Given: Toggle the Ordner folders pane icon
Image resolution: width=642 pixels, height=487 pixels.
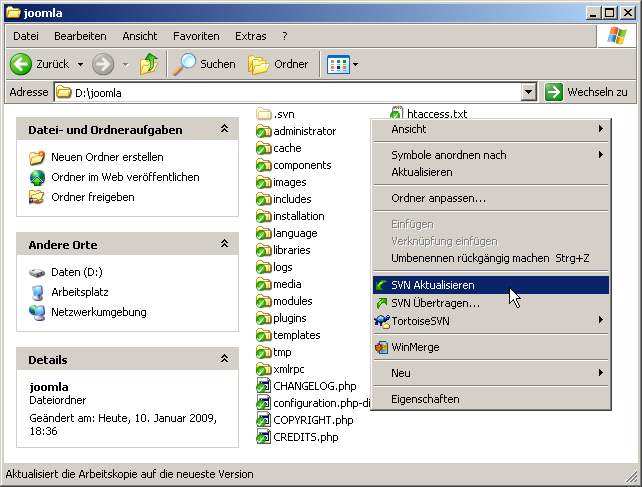Looking at the screenshot, I should (x=258, y=65).
